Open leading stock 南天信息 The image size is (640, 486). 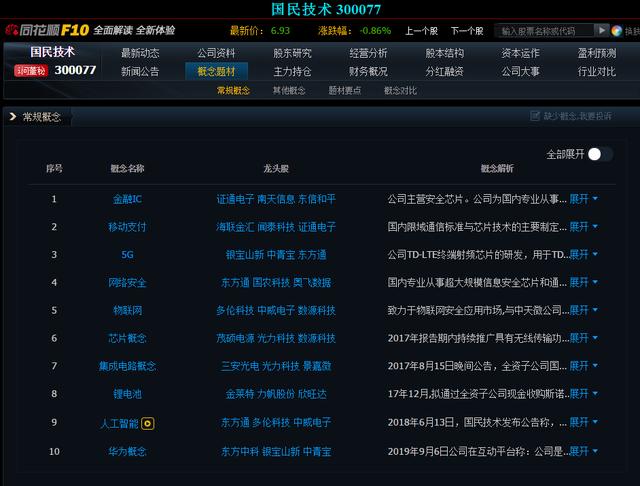[x=276, y=199]
